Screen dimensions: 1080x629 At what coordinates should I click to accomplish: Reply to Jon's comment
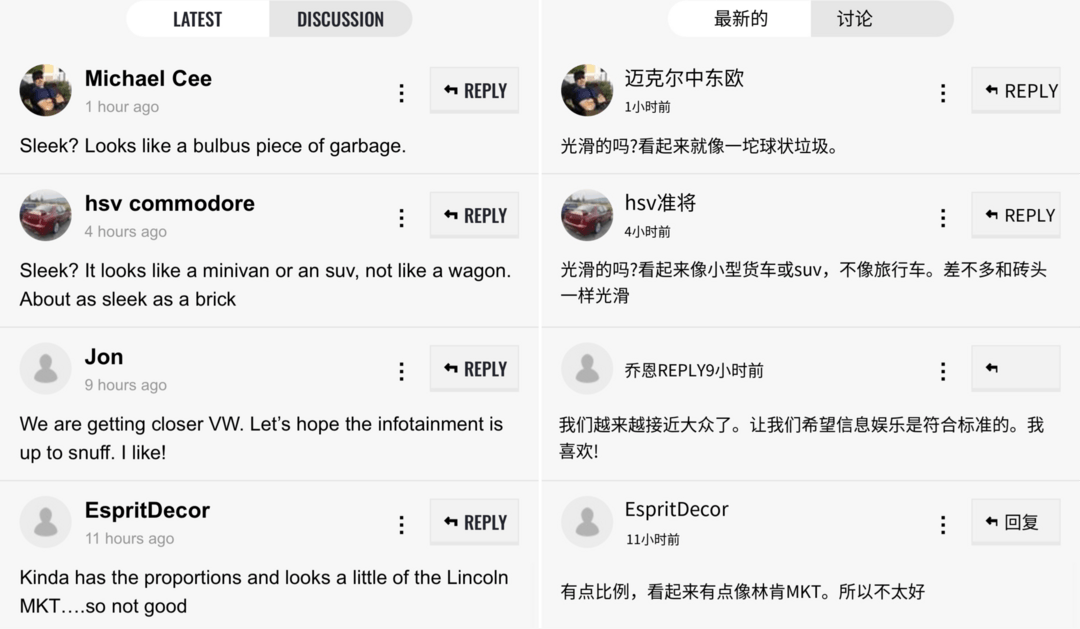pyautogui.click(x=475, y=369)
